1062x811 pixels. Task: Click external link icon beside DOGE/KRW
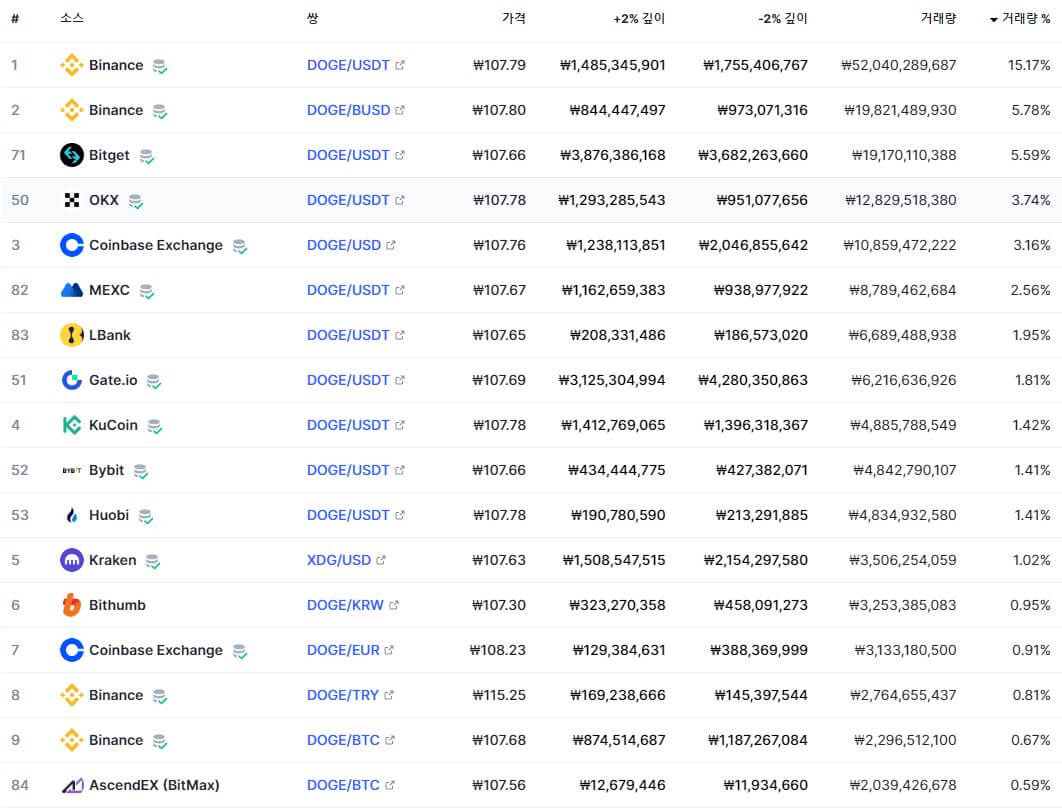click(x=394, y=605)
